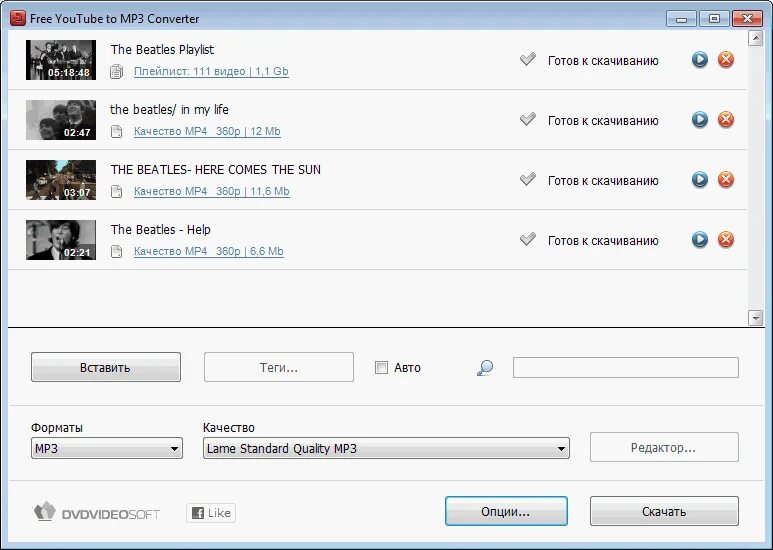
Task: Select 'The Beatles - Help' title
Action: [161, 230]
